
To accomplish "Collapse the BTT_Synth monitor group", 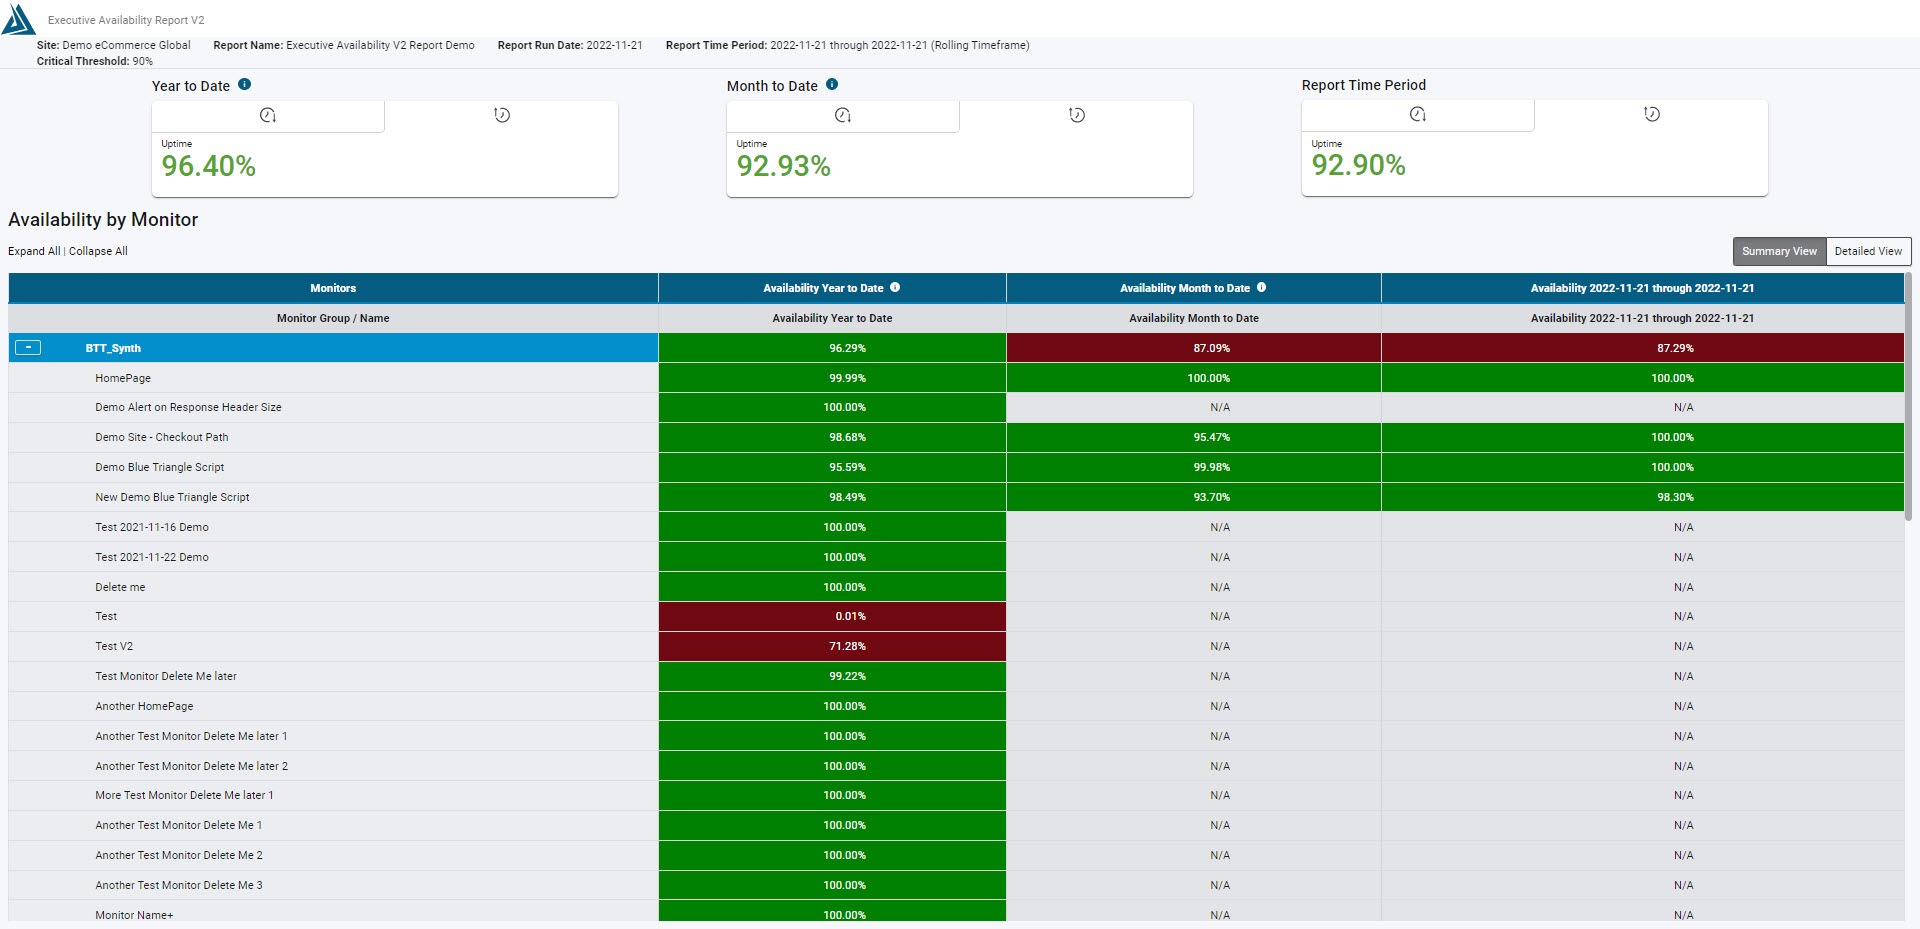I will [x=28, y=348].
